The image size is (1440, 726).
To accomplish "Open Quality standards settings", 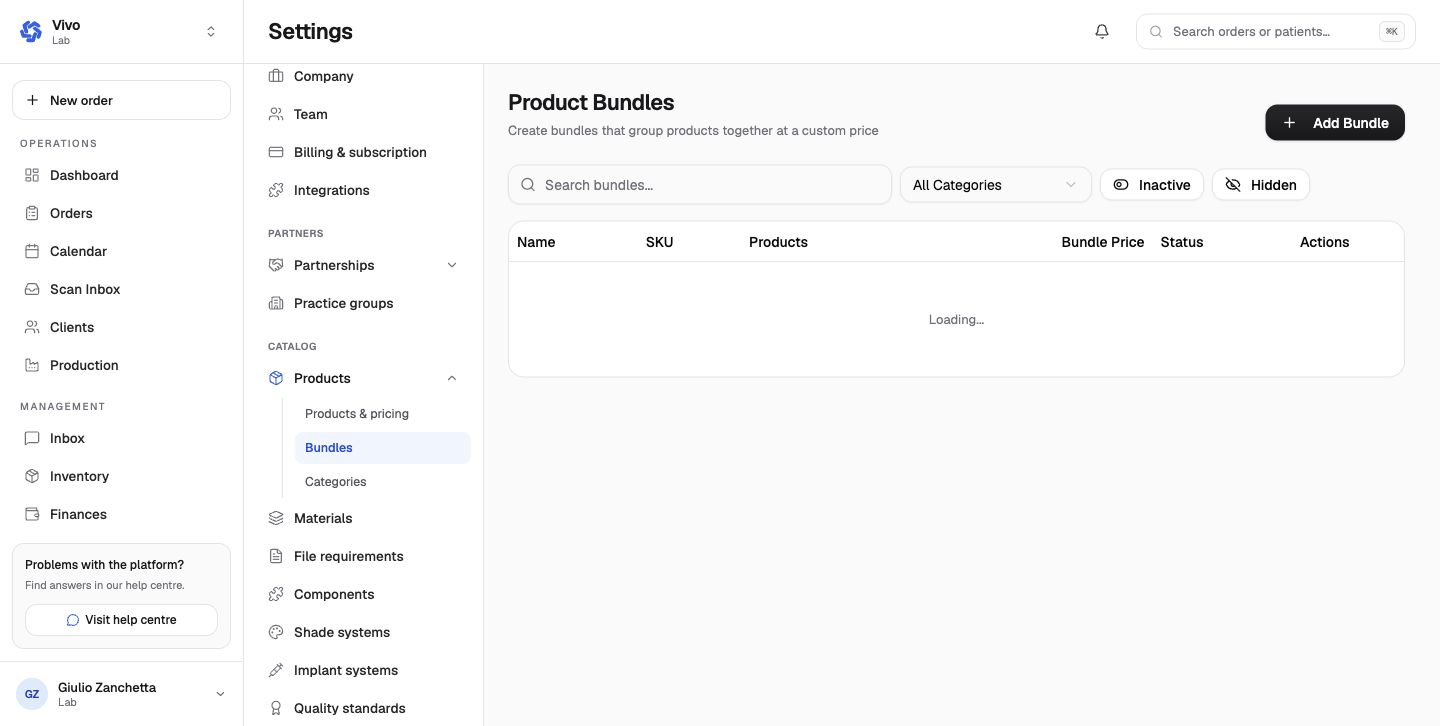I will click(x=364, y=708).
